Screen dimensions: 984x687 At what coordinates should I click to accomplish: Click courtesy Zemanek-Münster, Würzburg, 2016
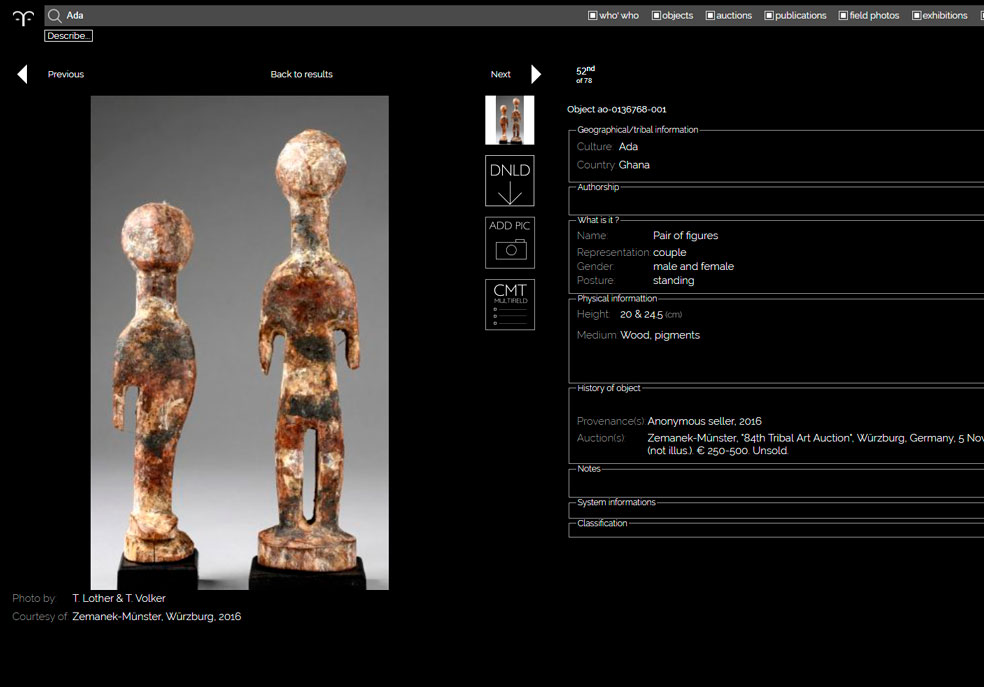(156, 617)
